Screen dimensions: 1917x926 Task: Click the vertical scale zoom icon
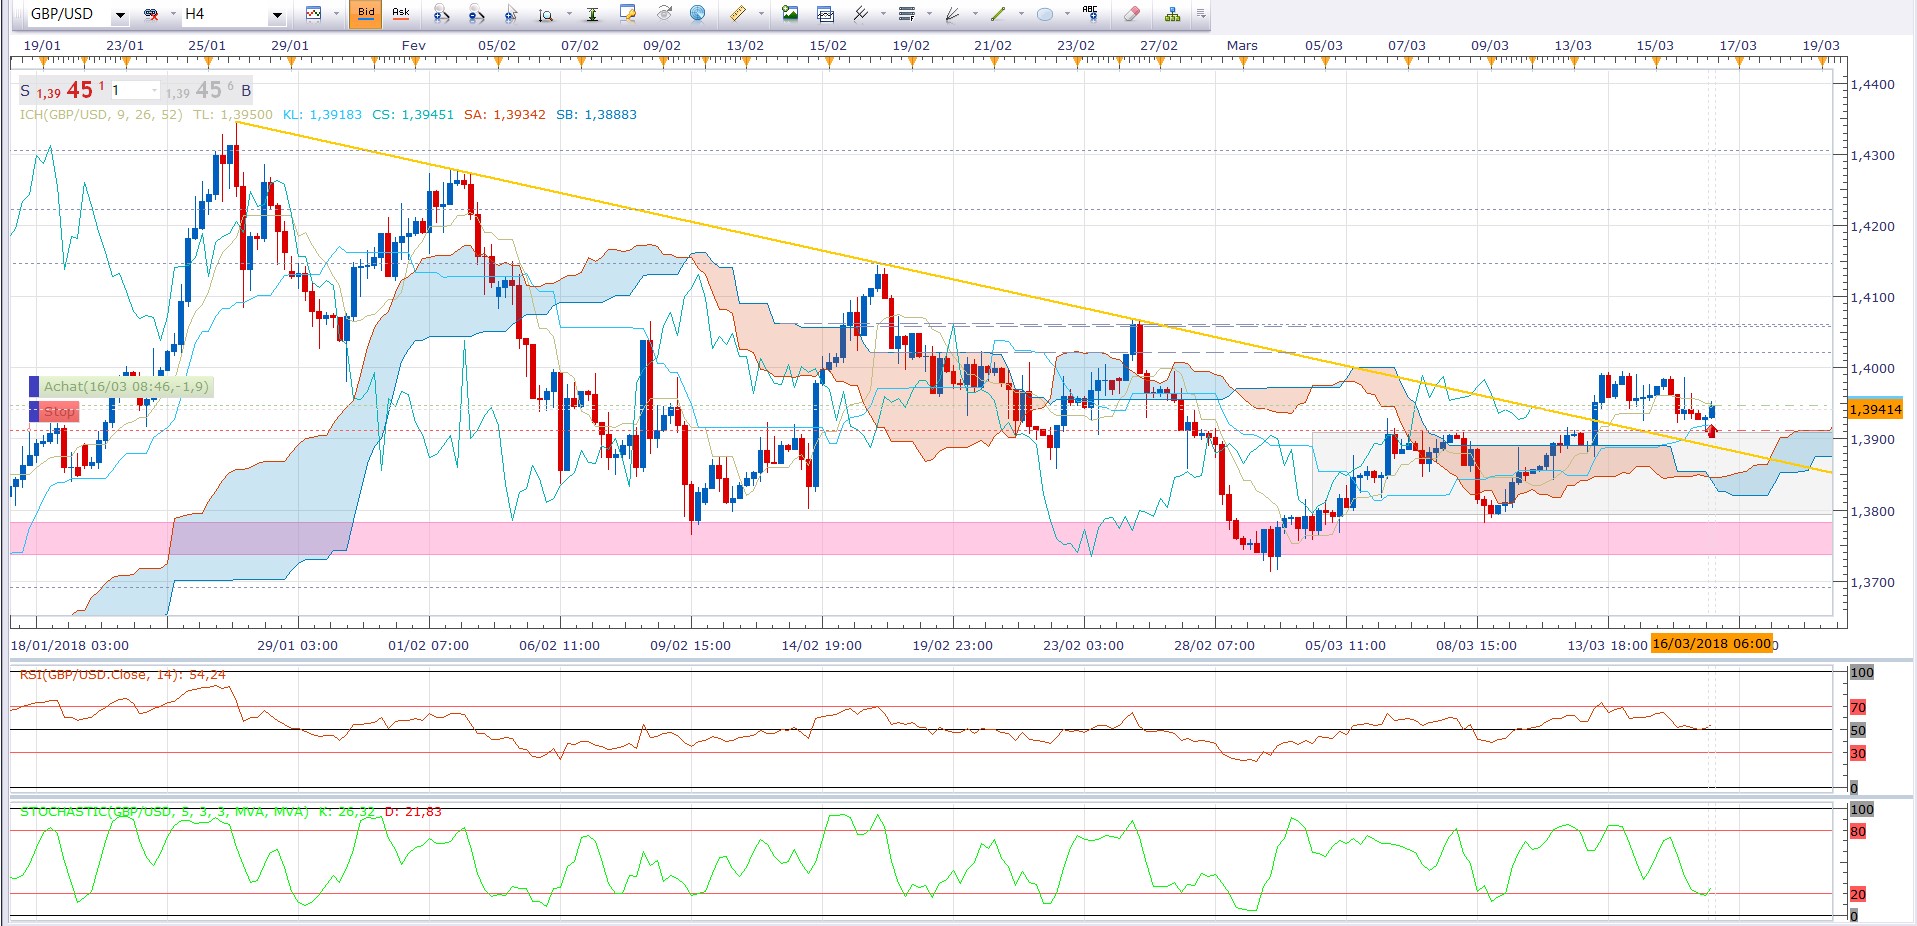546,14
